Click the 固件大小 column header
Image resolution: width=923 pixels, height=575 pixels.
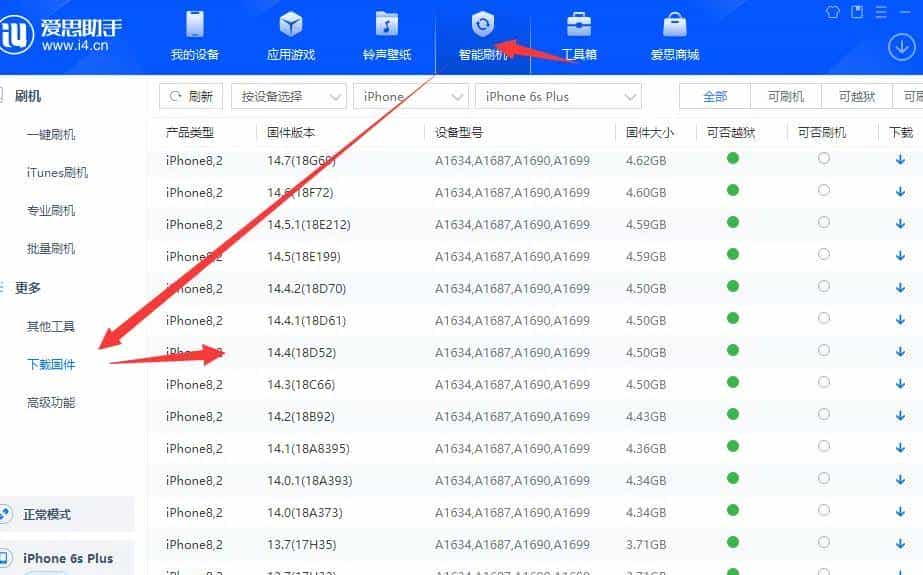click(649, 132)
